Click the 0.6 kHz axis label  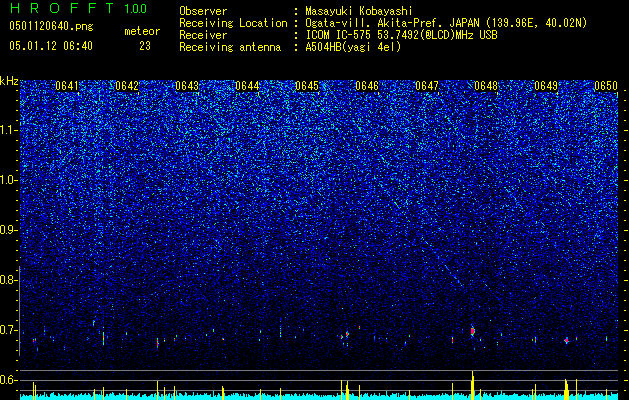click(8, 380)
